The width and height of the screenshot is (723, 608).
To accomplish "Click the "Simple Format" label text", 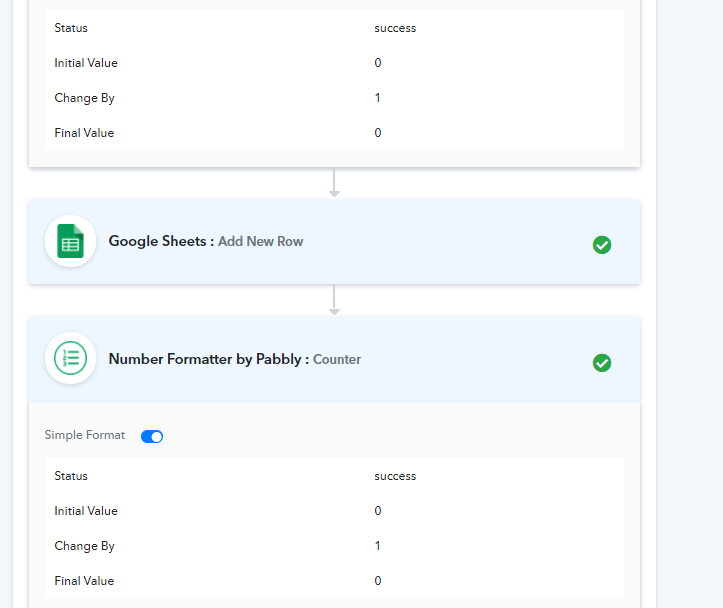I will click(x=85, y=436).
